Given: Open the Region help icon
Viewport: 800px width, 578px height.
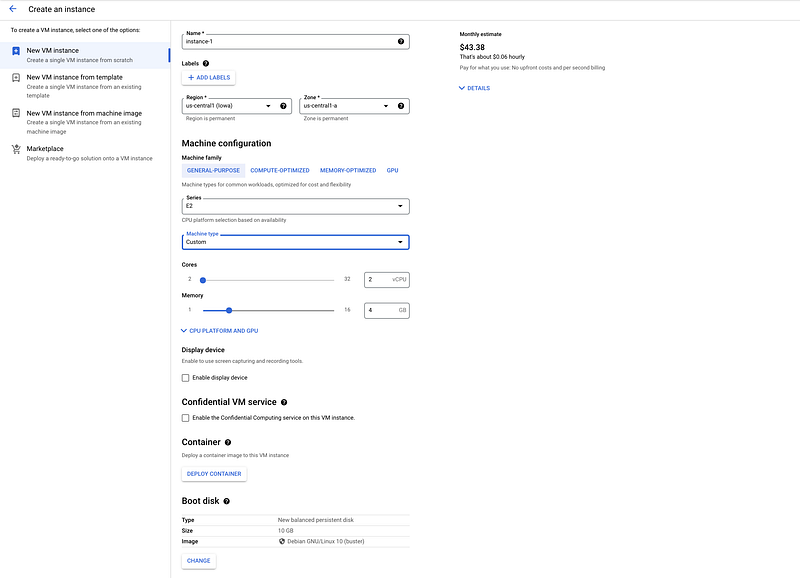Looking at the screenshot, I should tap(283, 106).
